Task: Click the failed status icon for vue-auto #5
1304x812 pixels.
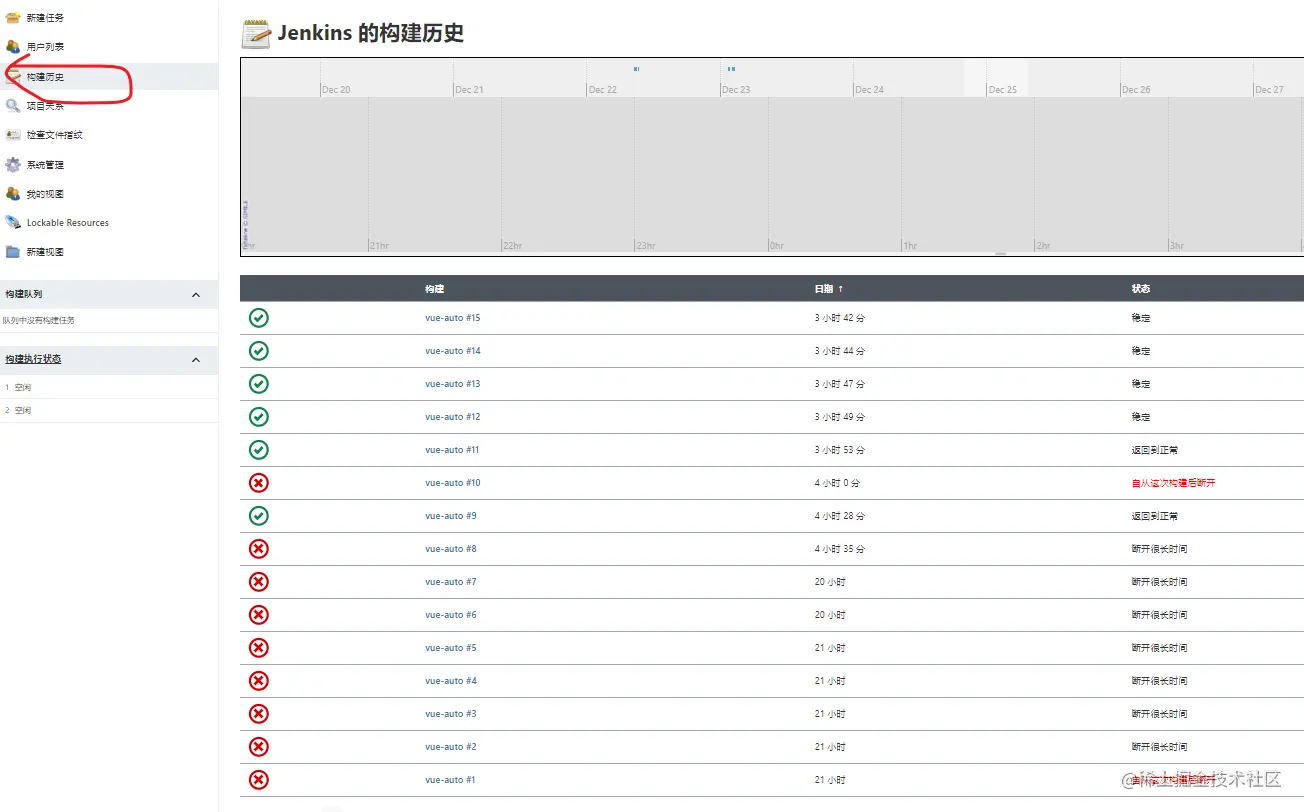Action: pos(258,648)
